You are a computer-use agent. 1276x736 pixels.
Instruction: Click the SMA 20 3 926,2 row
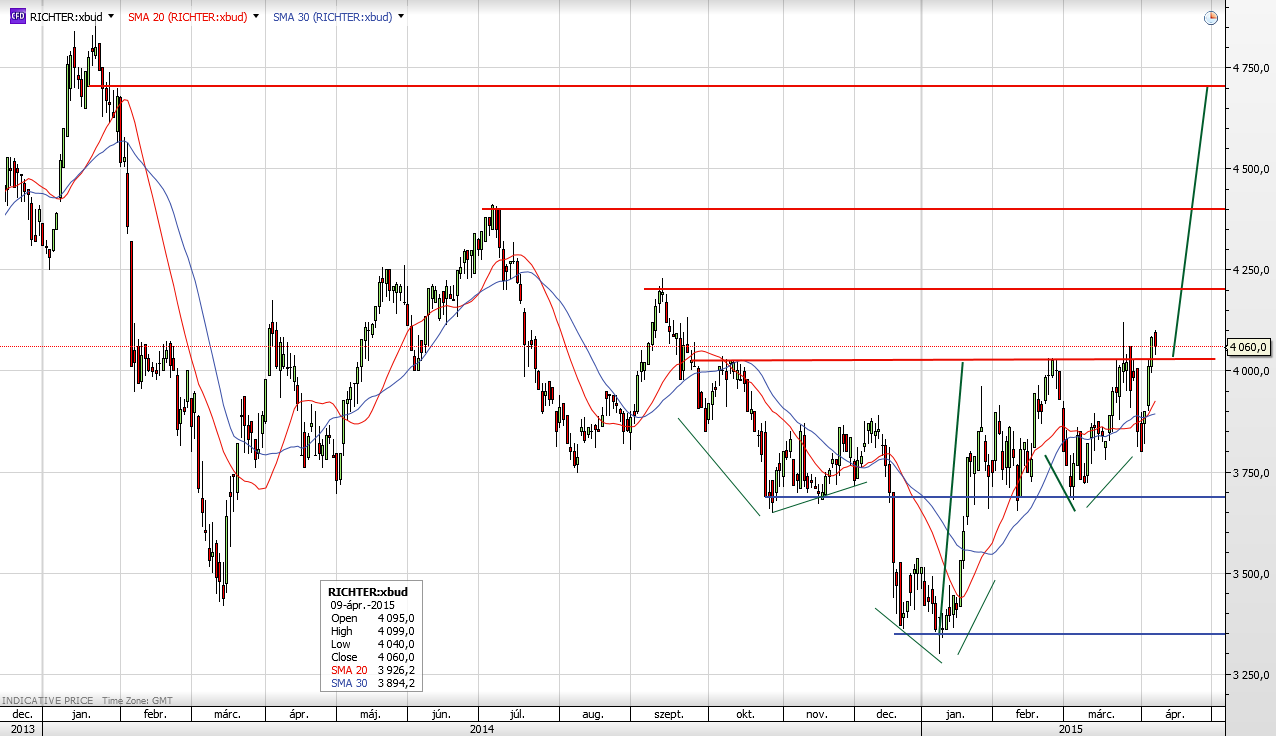[x=372, y=670]
